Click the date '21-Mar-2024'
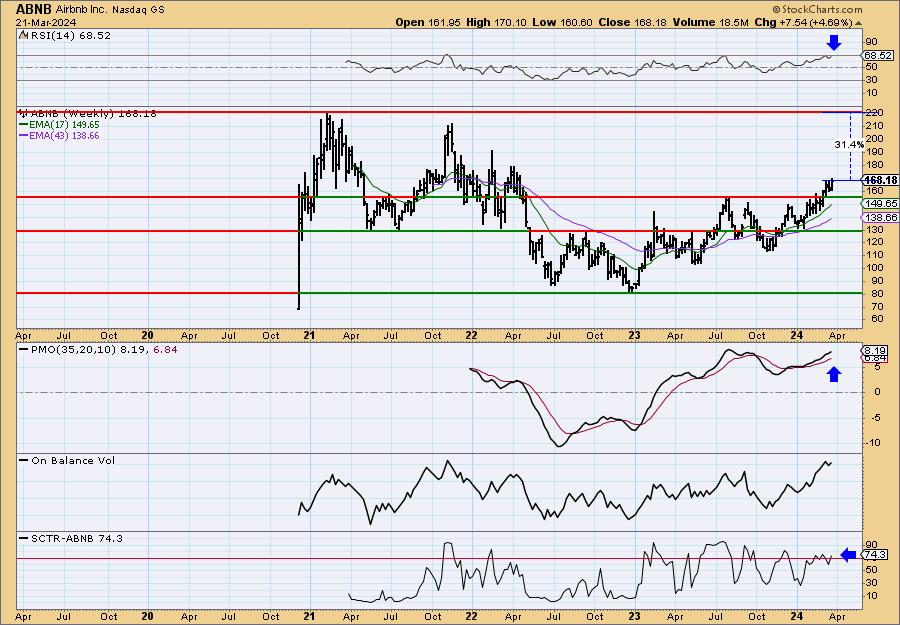Image resolution: width=900 pixels, height=625 pixels. (x=45, y=22)
